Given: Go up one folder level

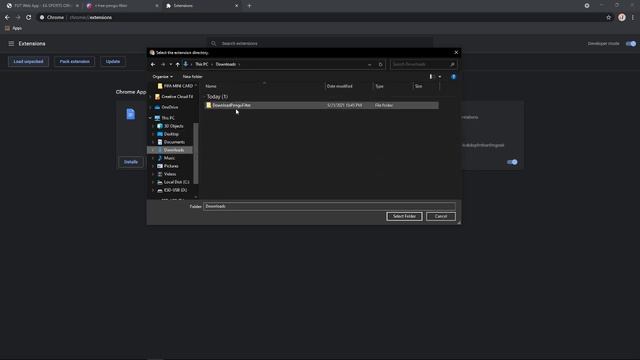Looking at the screenshot, I should 178,64.
